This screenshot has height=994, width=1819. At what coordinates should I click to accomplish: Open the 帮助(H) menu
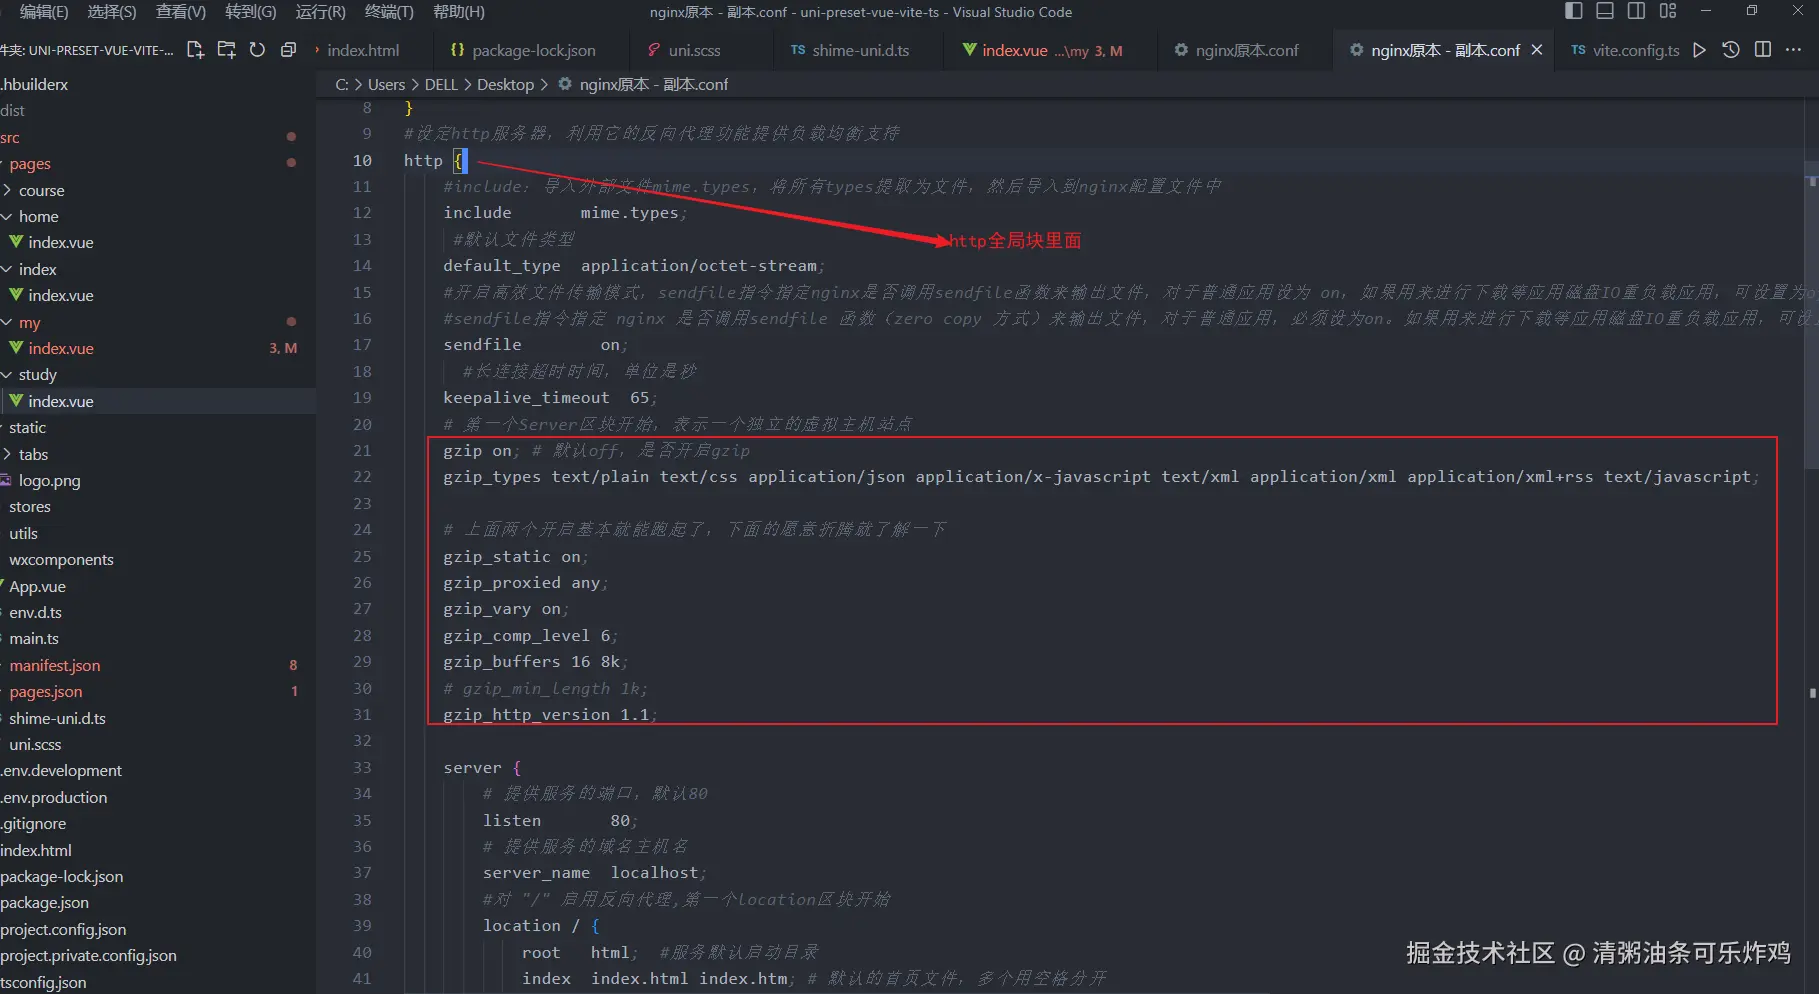coord(459,12)
